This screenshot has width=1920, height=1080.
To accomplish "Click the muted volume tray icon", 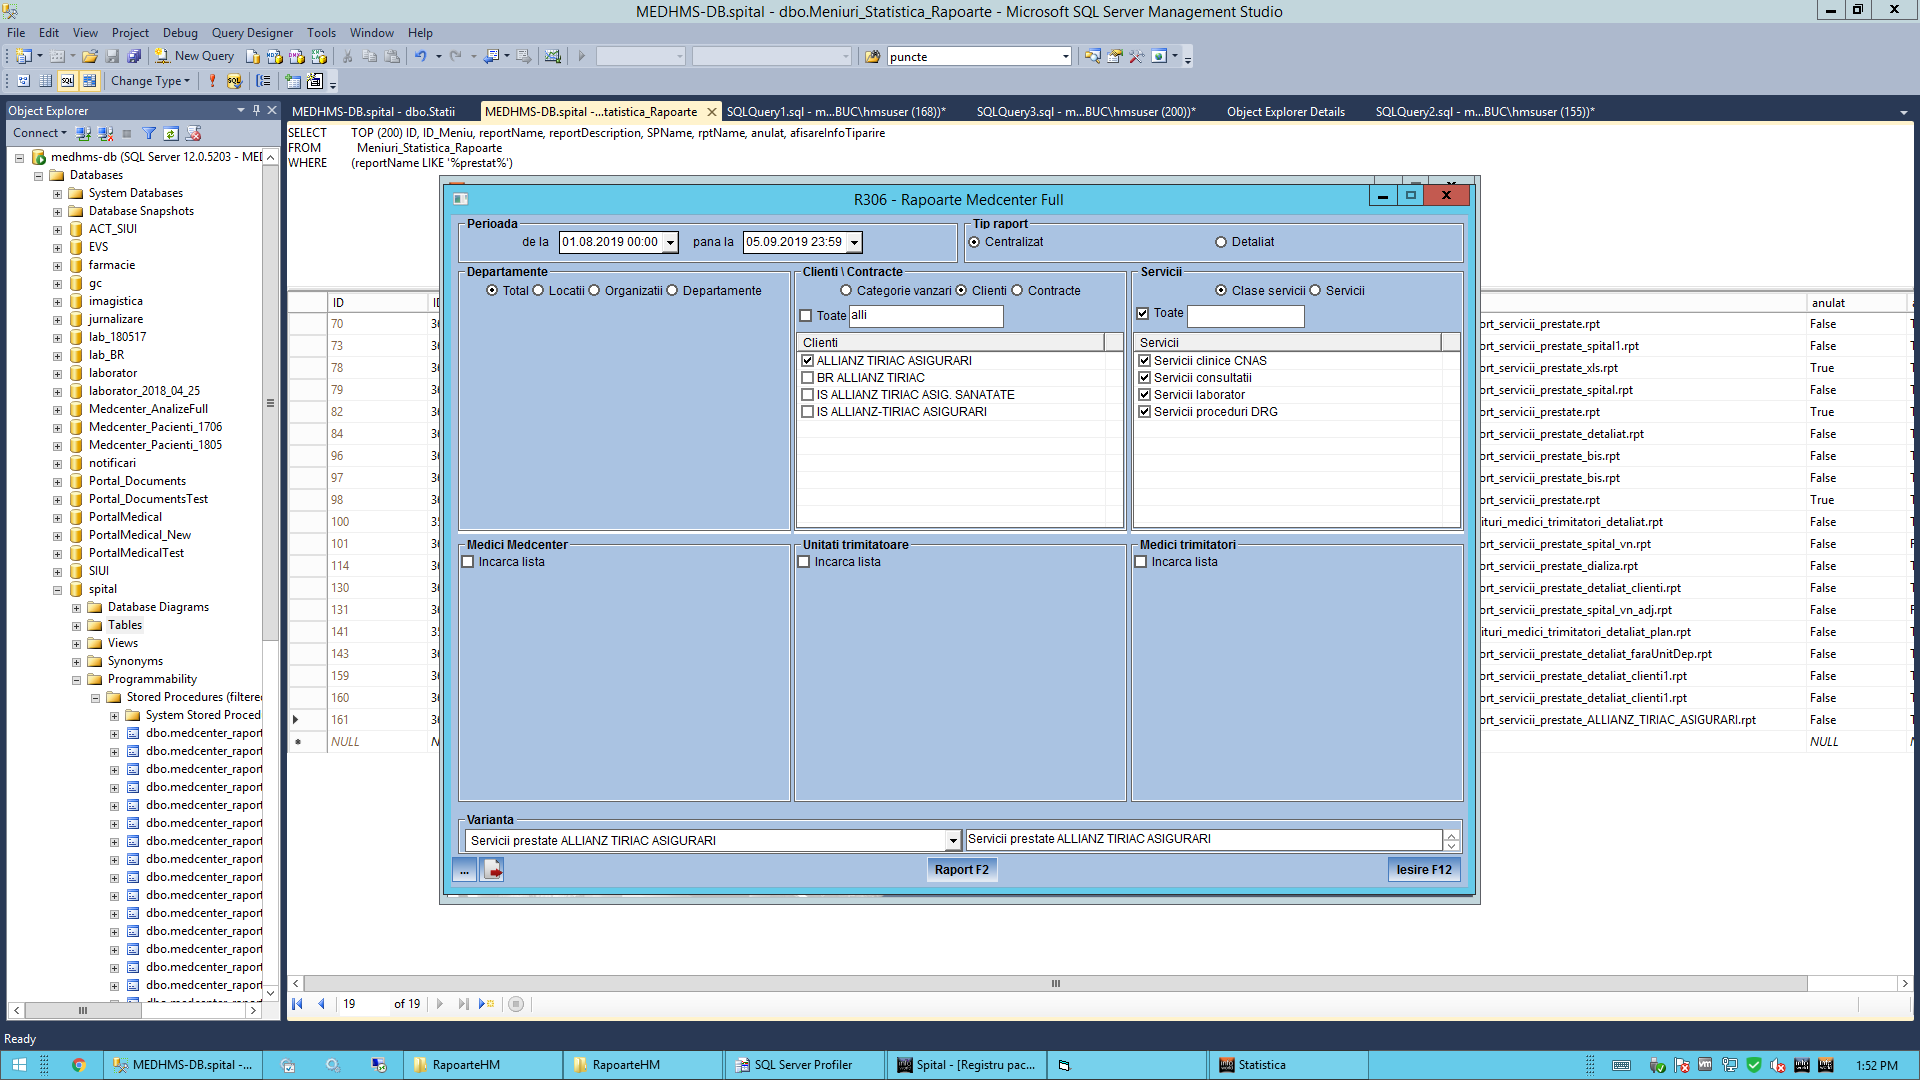I will coord(1778,1066).
